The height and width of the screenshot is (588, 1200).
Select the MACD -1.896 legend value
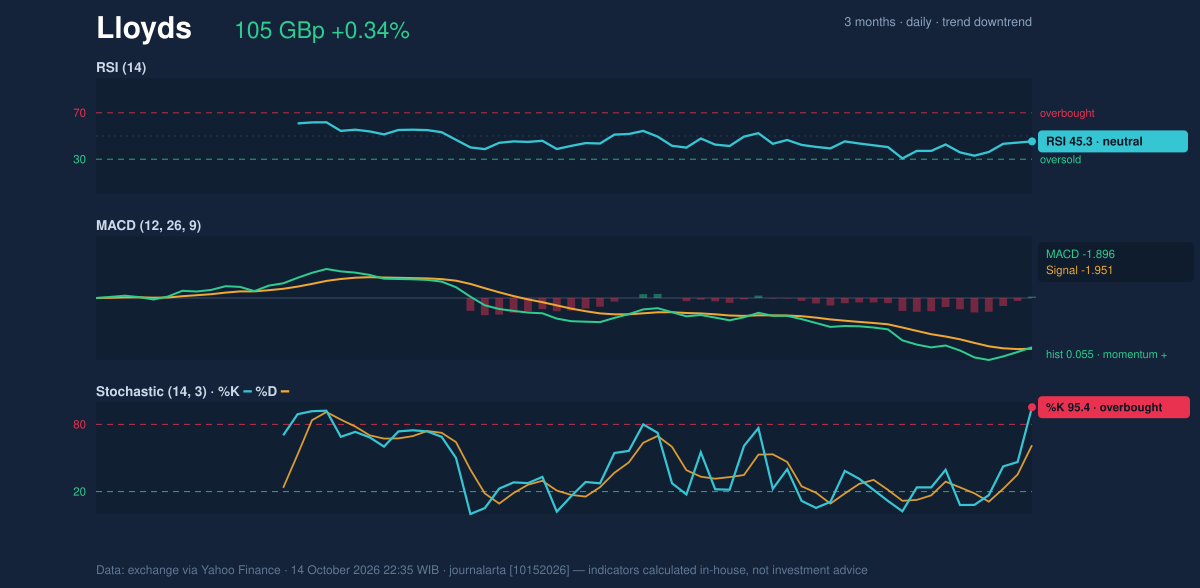pos(1080,254)
